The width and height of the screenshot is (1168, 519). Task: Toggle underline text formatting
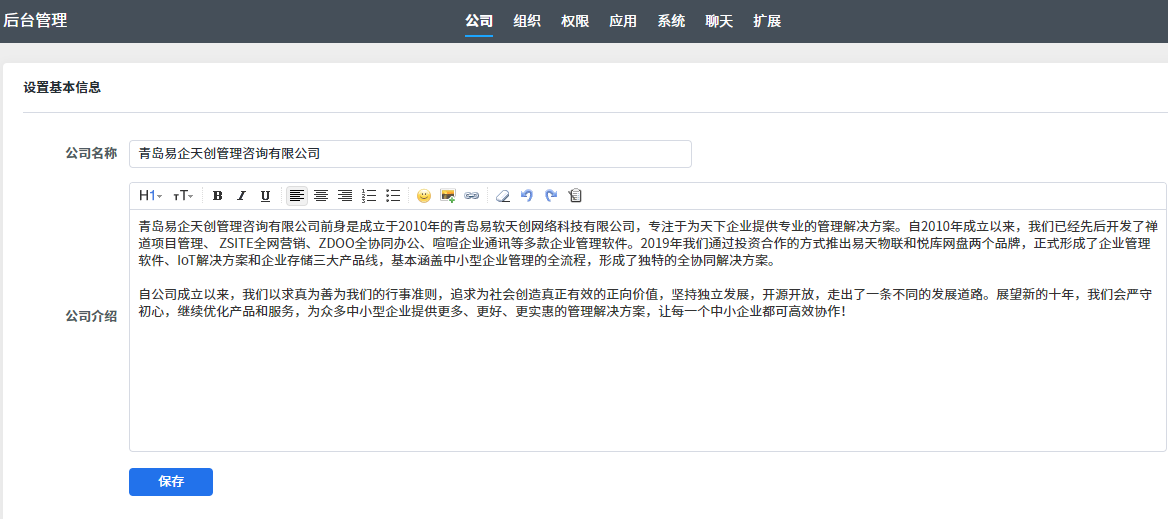265,196
